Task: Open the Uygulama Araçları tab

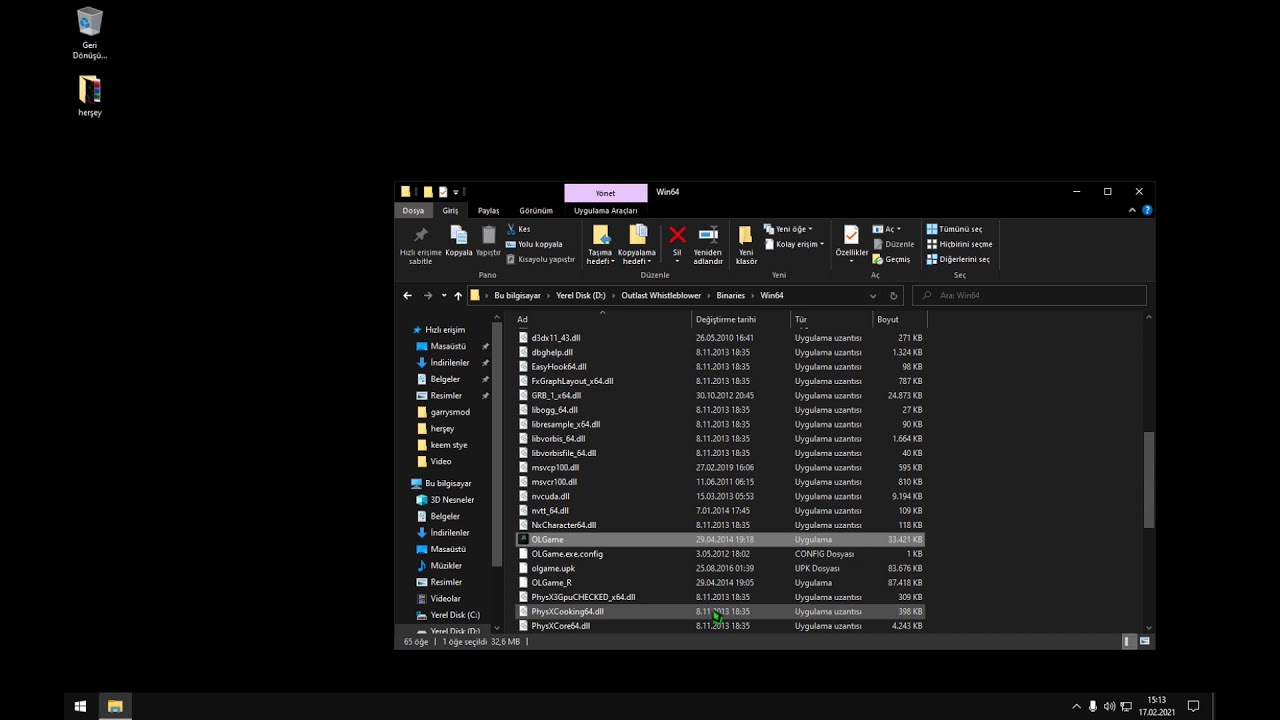Action: click(605, 211)
